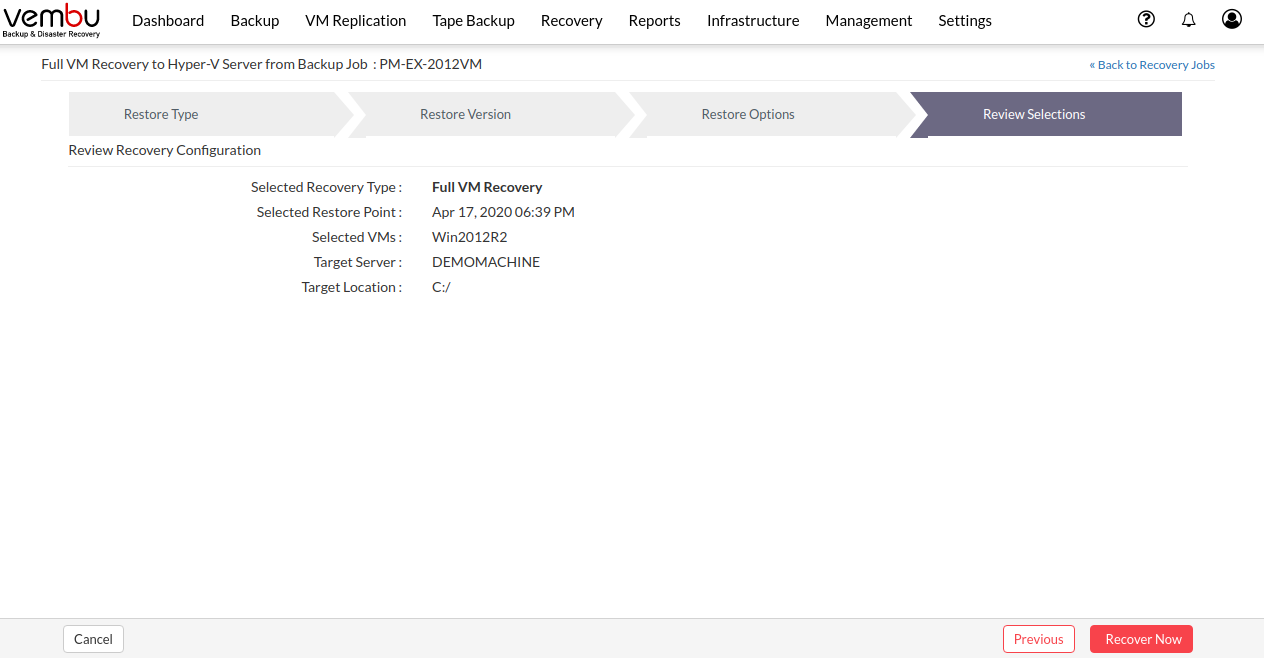Click the Cancel button
The width and height of the screenshot is (1264, 665).
coord(93,639)
